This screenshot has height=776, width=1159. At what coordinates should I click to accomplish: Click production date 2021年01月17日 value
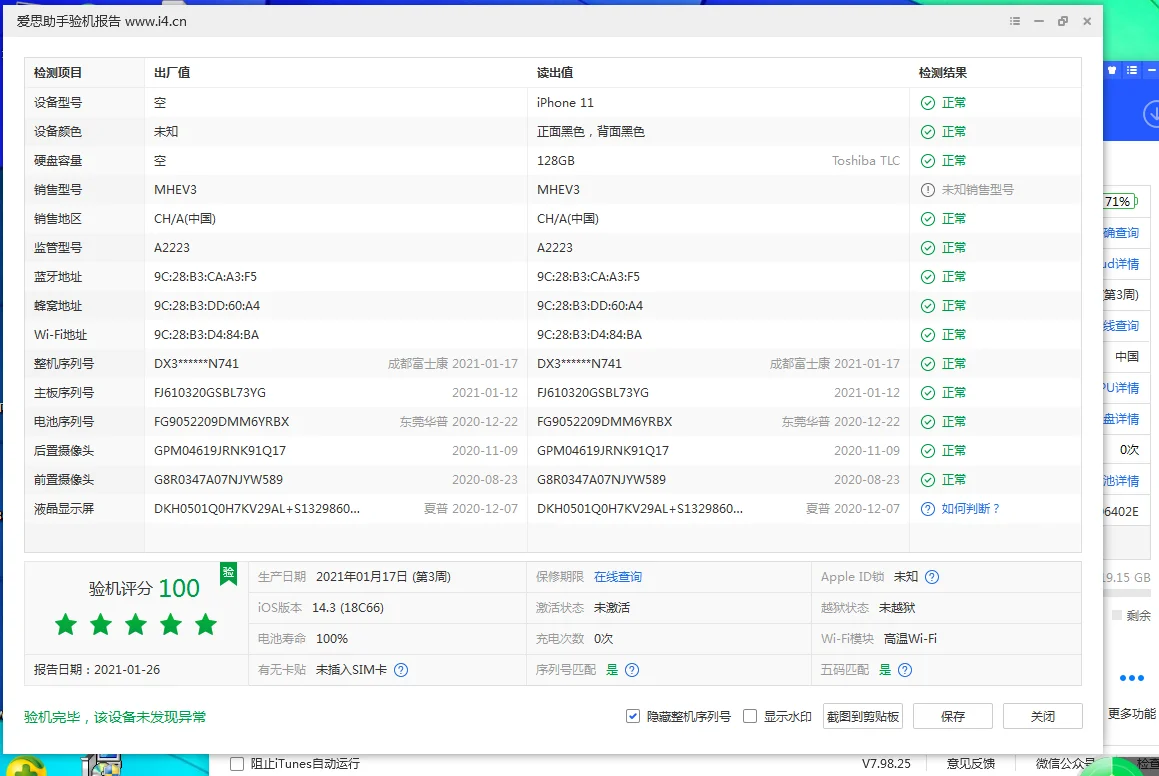pos(383,577)
